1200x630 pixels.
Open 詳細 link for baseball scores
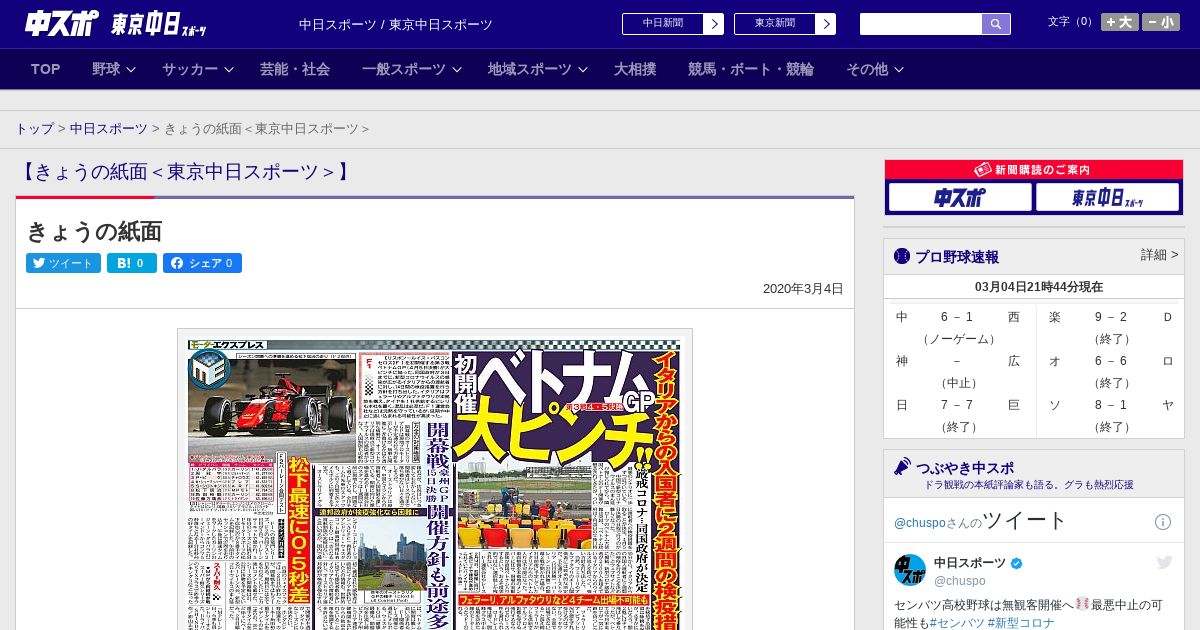click(1160, 255)
